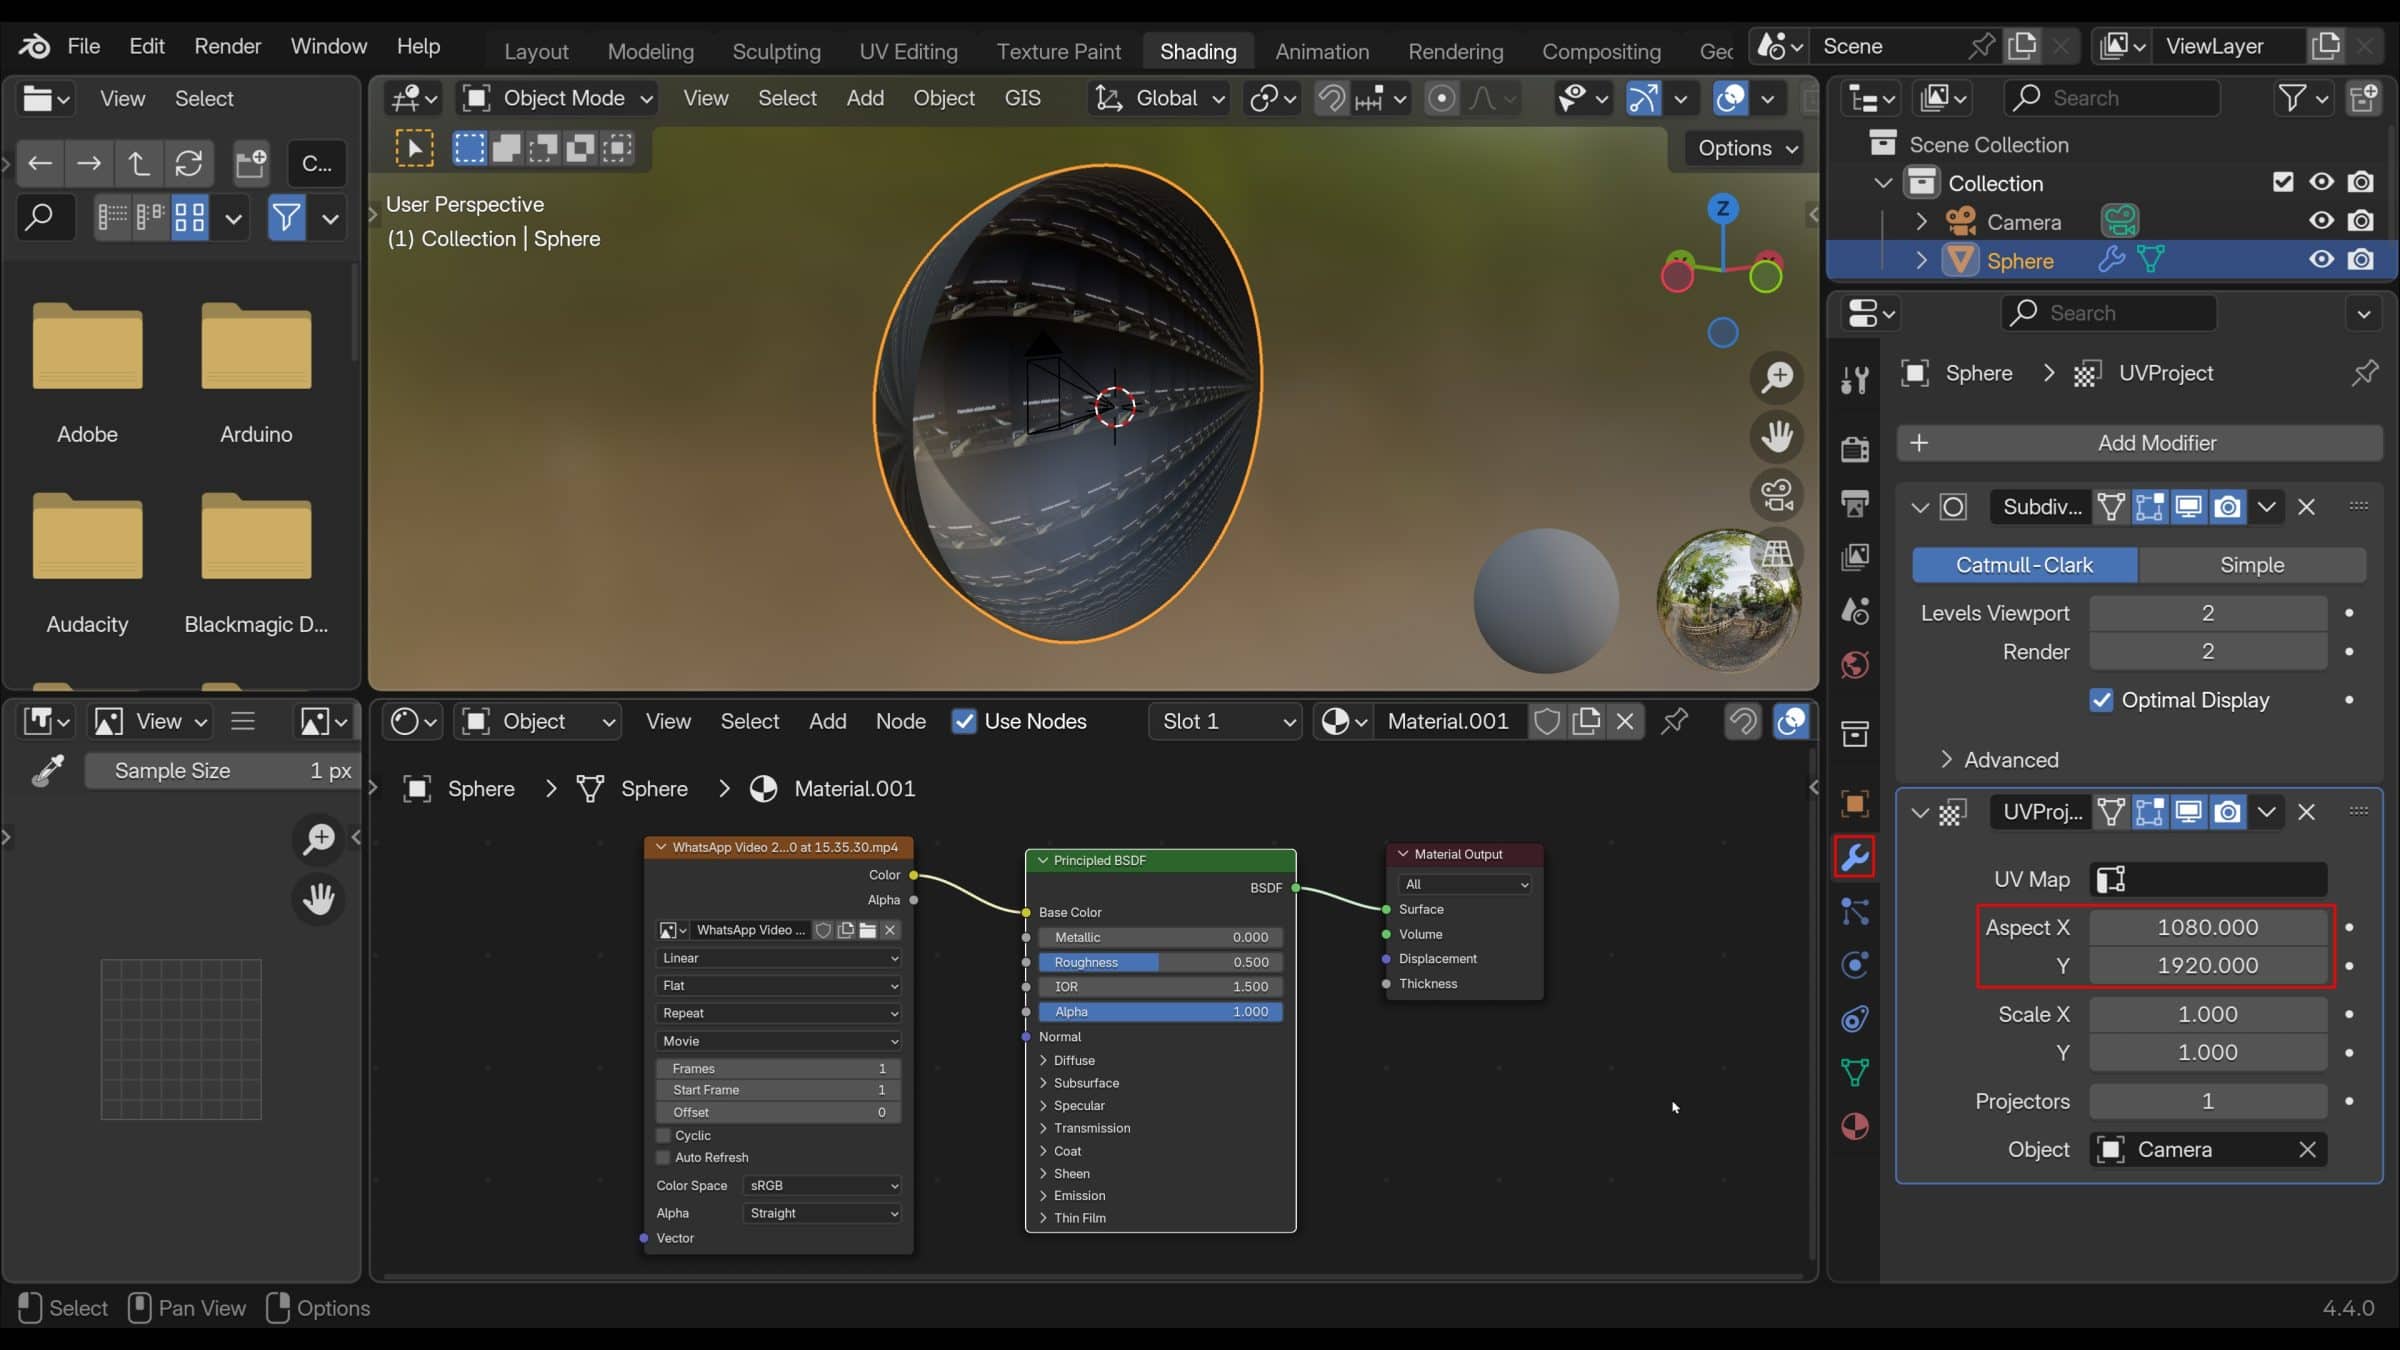Toggle Optimal Display checkbox
2400x1350 pixels.
point(2102,700)
